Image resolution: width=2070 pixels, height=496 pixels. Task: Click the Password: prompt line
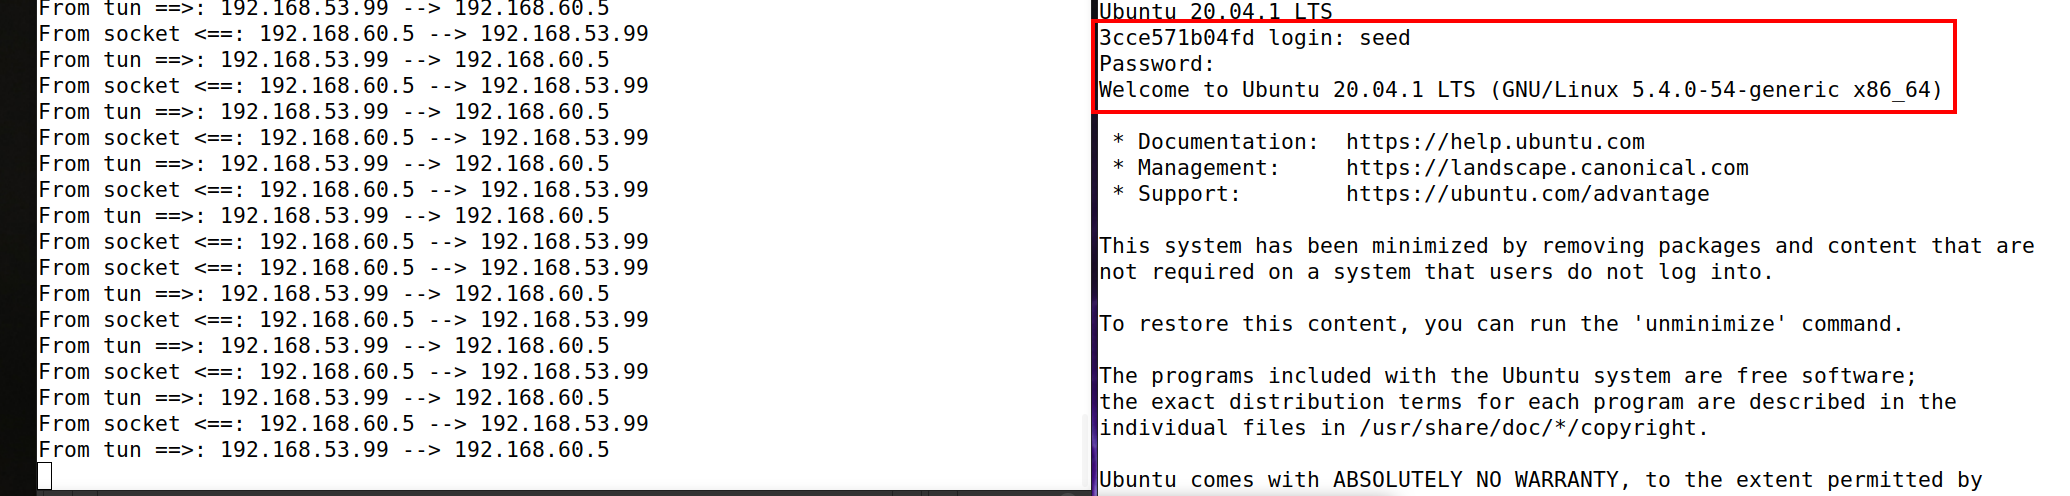[1157, 64]
